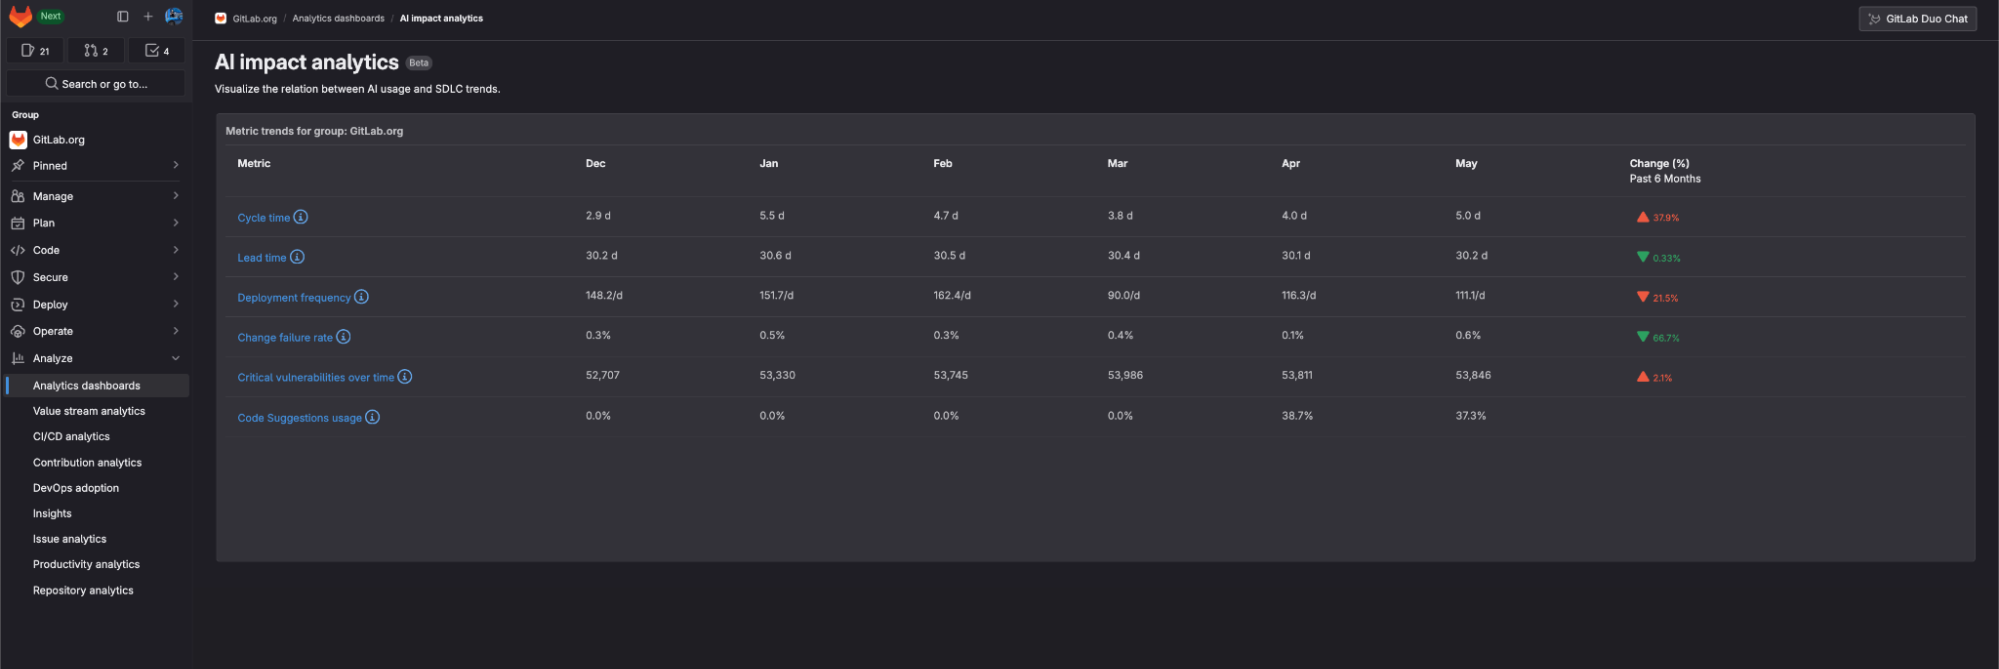Viewport: 1999px width, 669px height.
Task: Open Change failure rate metric link
Action: 284,337
